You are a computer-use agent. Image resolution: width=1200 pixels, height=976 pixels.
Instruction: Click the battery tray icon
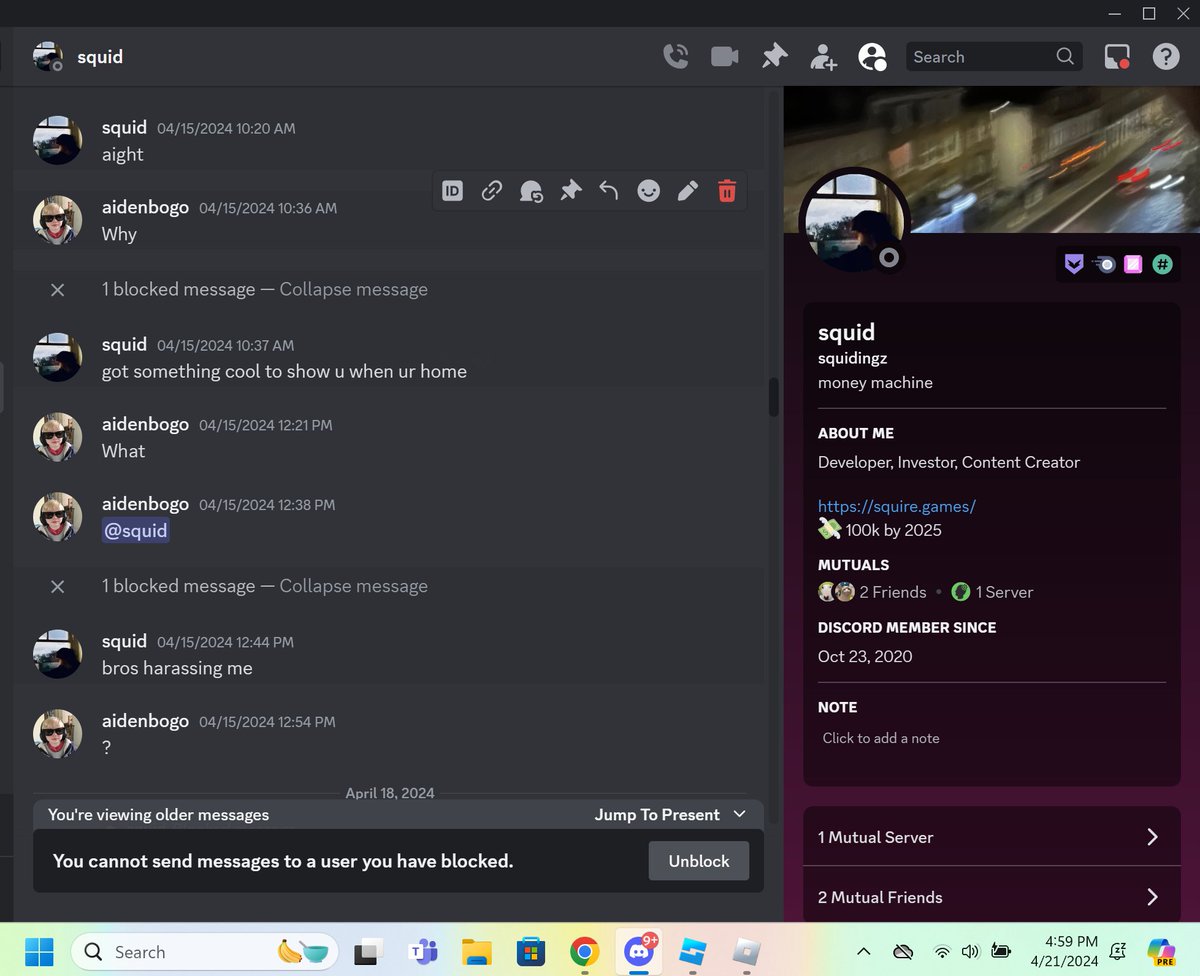point(1000,952)
